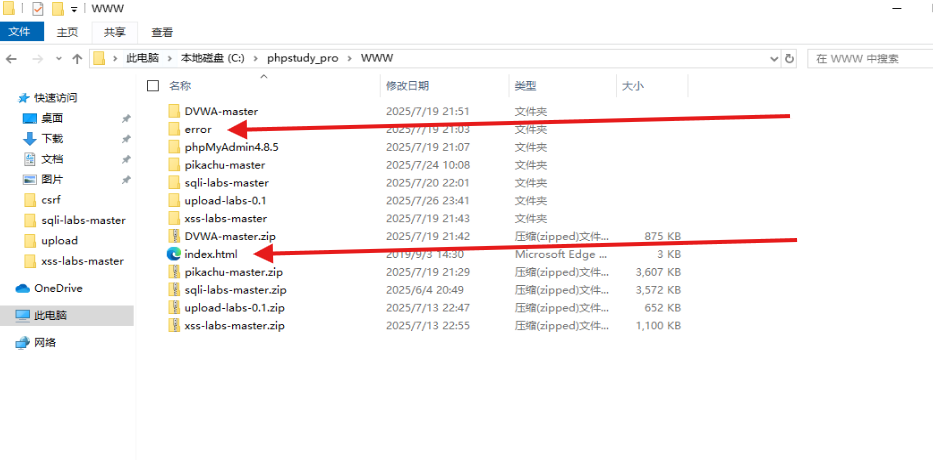The width and height of the screenshot is (933, 460).
Task: Click the DVWA-master.zip archive icon
Action: pyautogui.click(x=174, y=236)
